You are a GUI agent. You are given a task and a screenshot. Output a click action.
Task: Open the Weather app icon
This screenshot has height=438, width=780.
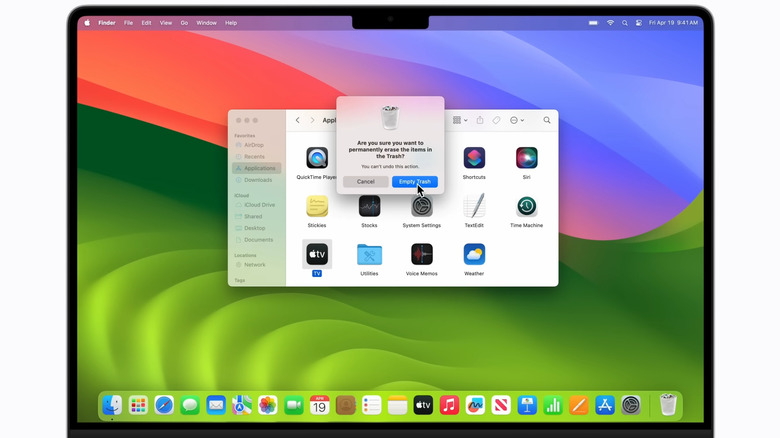click(474, 255)
